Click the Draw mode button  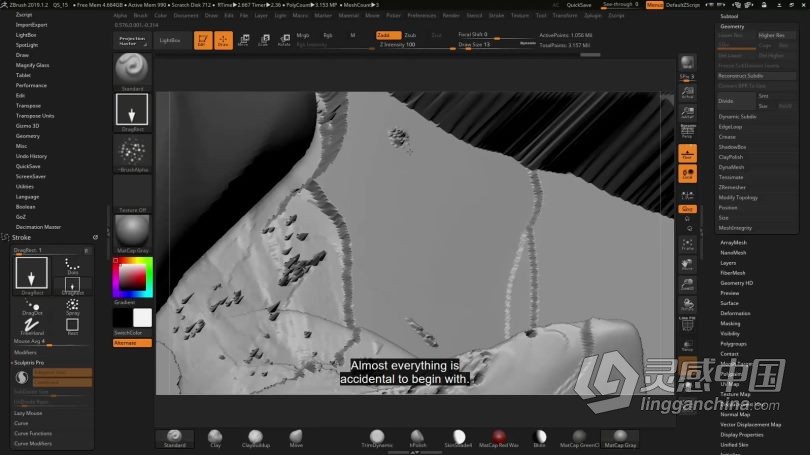[223, 40]
